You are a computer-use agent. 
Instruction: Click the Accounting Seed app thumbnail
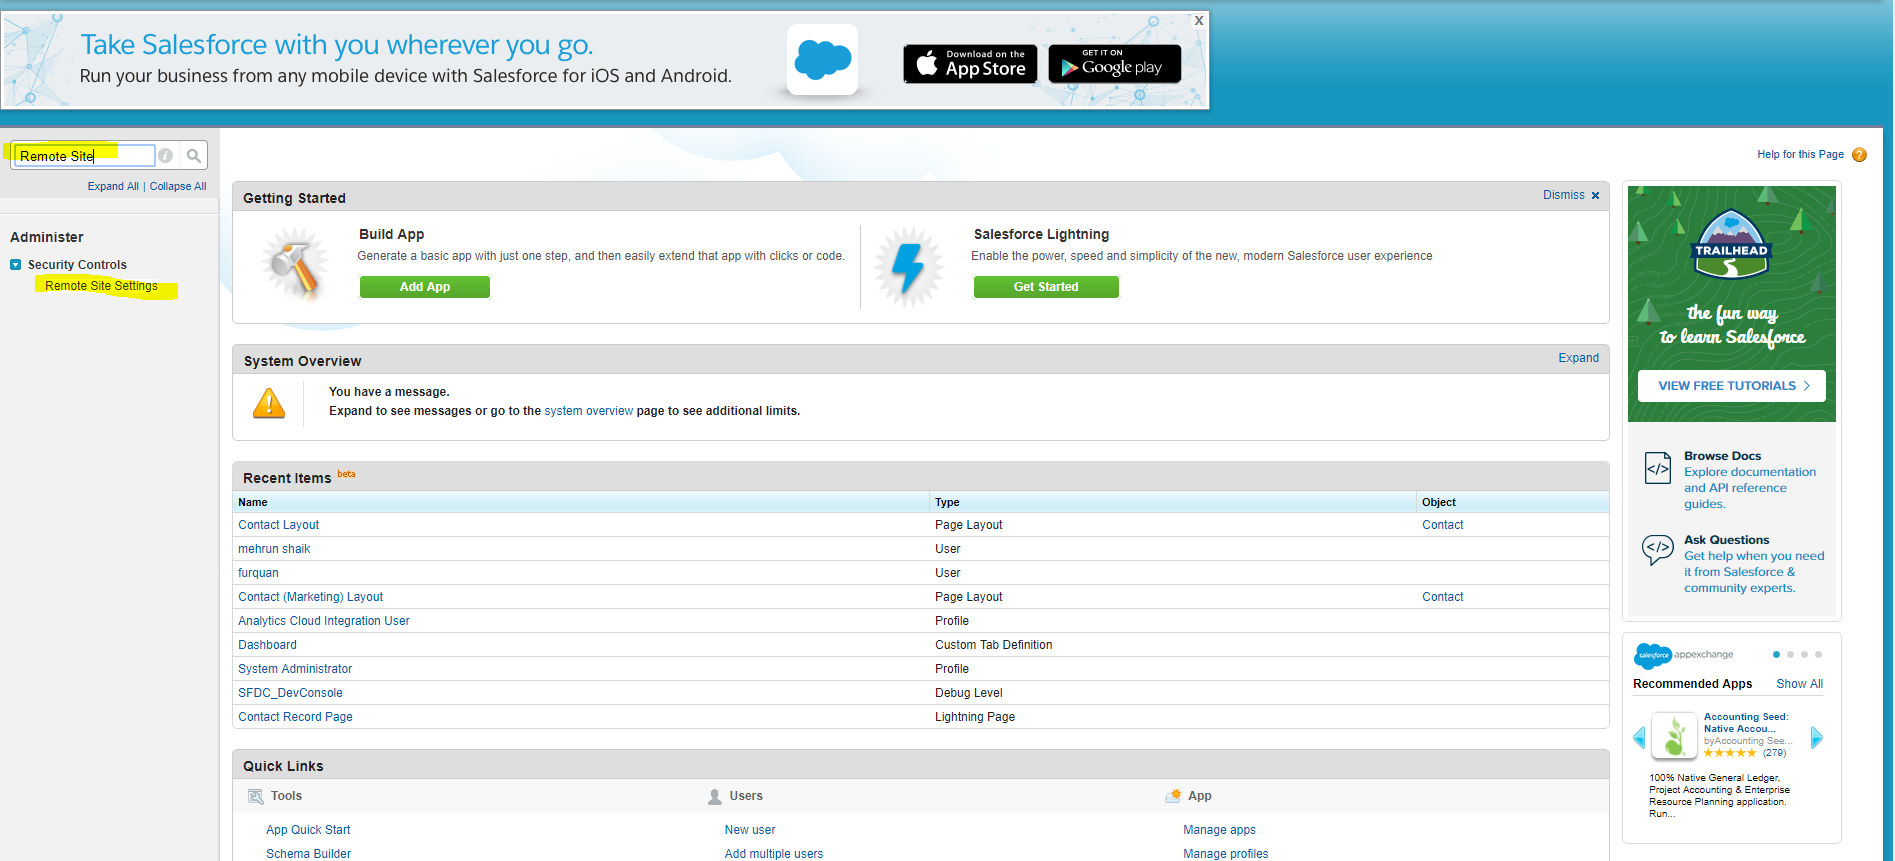coord(1674,736)
